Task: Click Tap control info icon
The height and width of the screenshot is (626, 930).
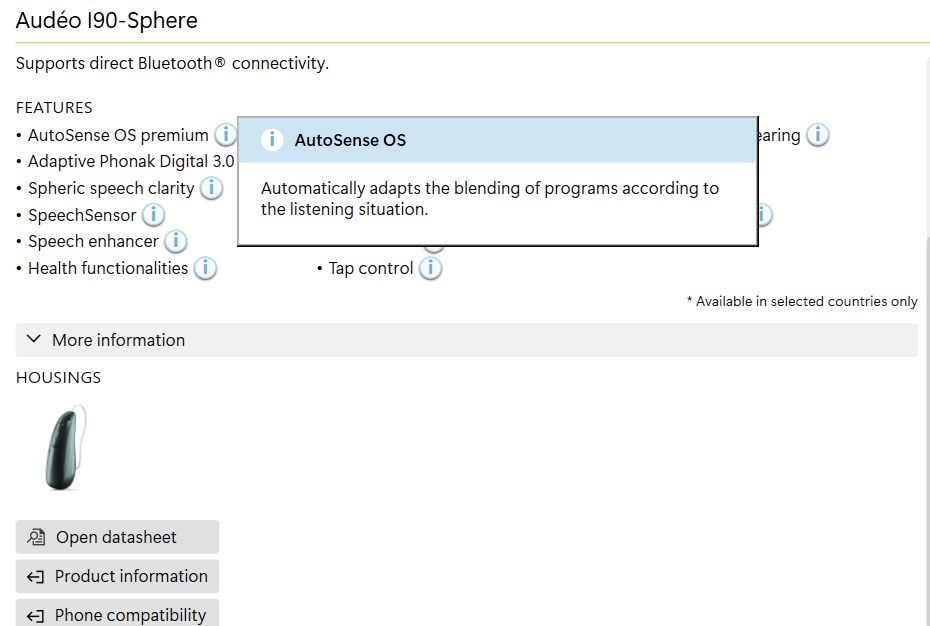Action: tap(431, 268)
